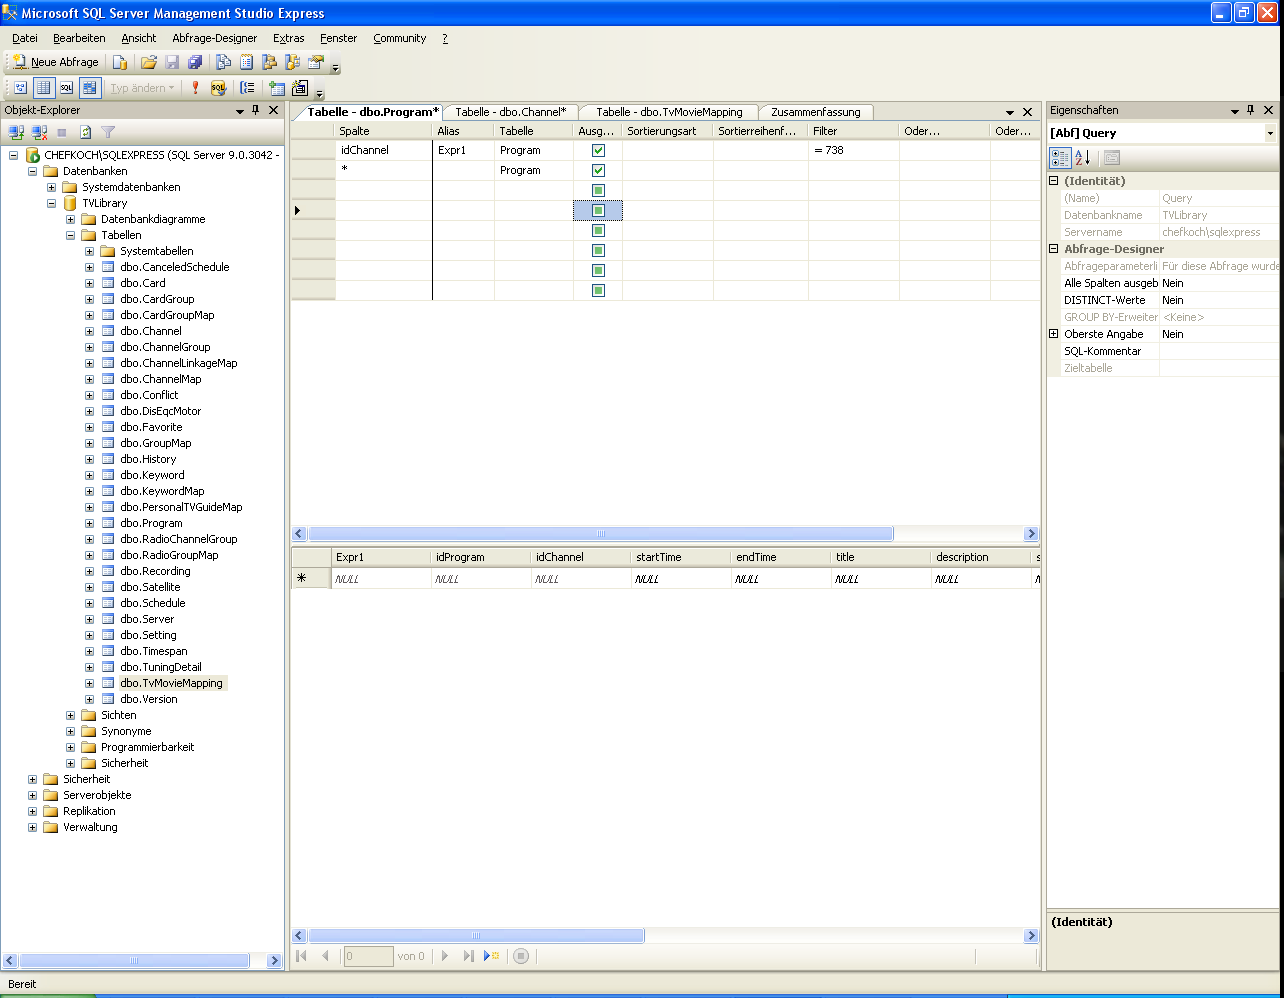Click the Neue Abfrage toolbar button
Viewport: 1284px width, 998px height.
(55, 62)
